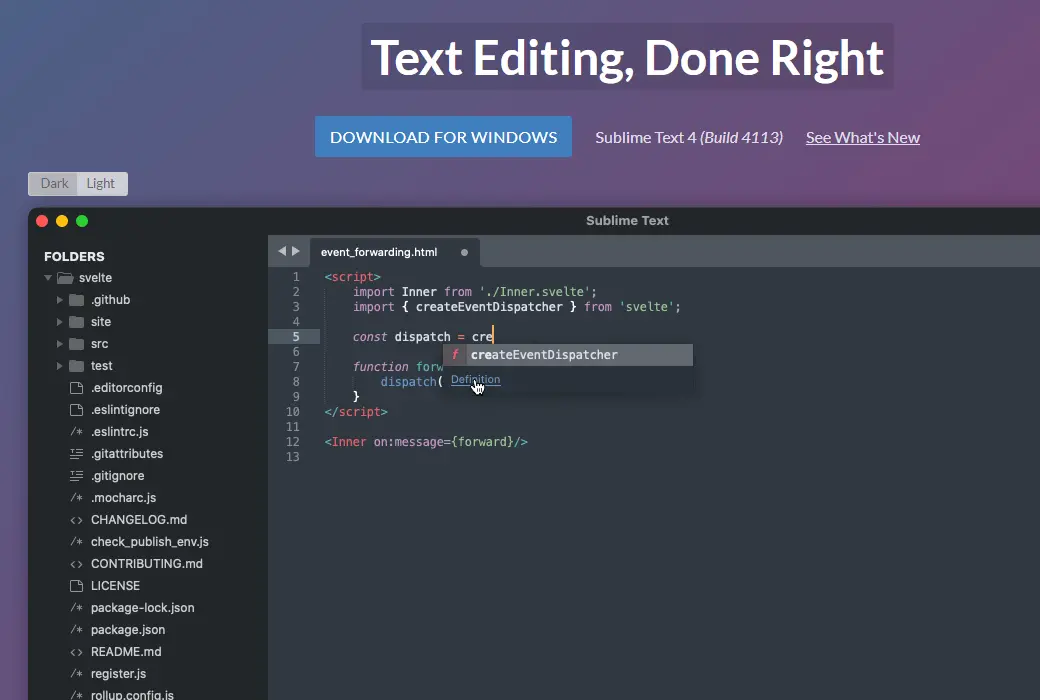This screenshot has height=700, width=1040.
Task: Click the 'Sublime Text 4 (Build 4113)' text
Action: (688, 137)
